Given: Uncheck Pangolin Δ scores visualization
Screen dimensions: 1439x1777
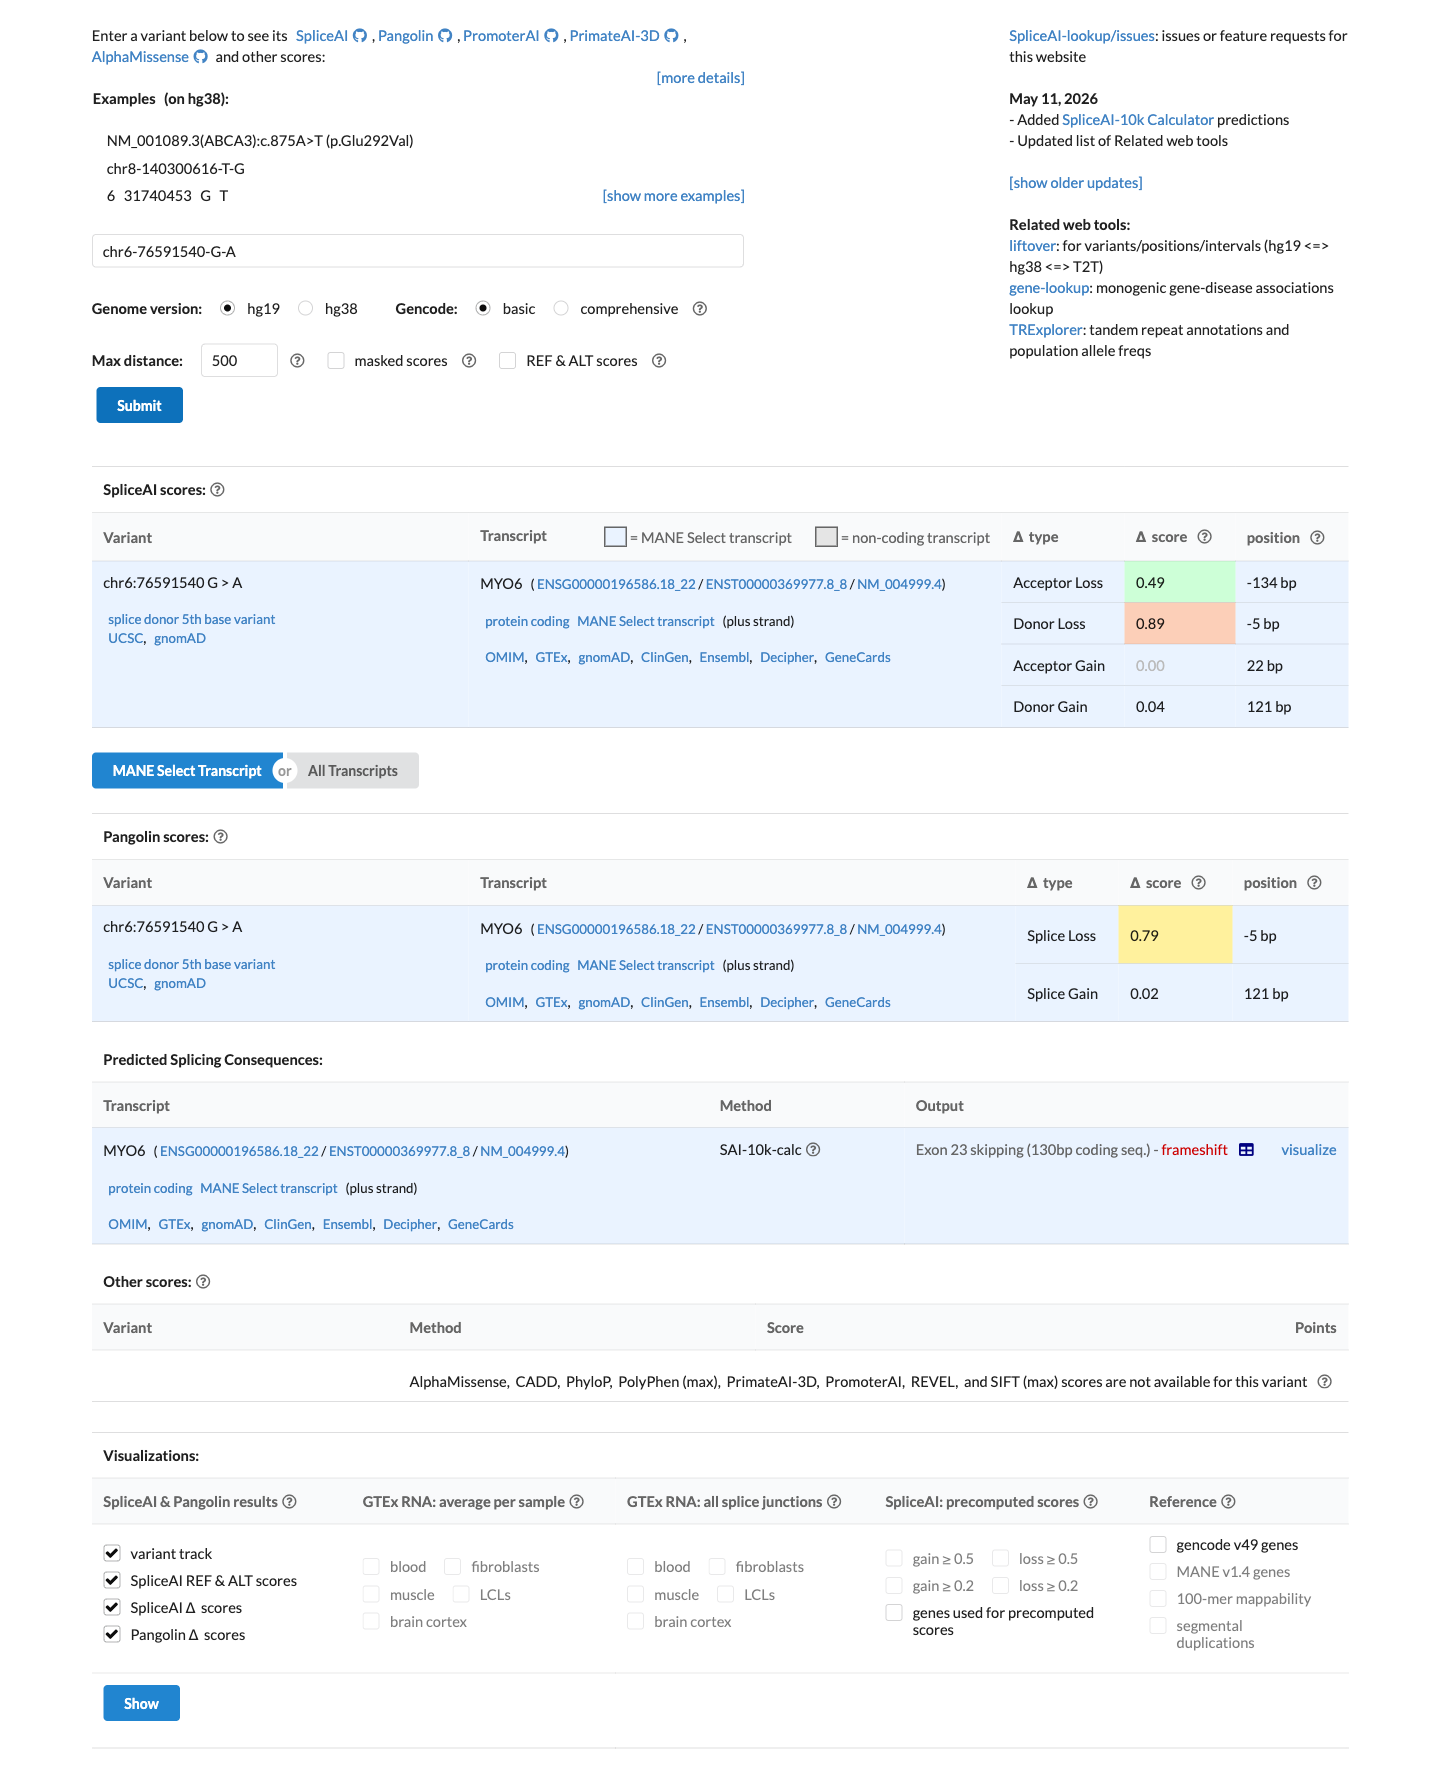Looking at the screenshot, I should [112, 1634].
